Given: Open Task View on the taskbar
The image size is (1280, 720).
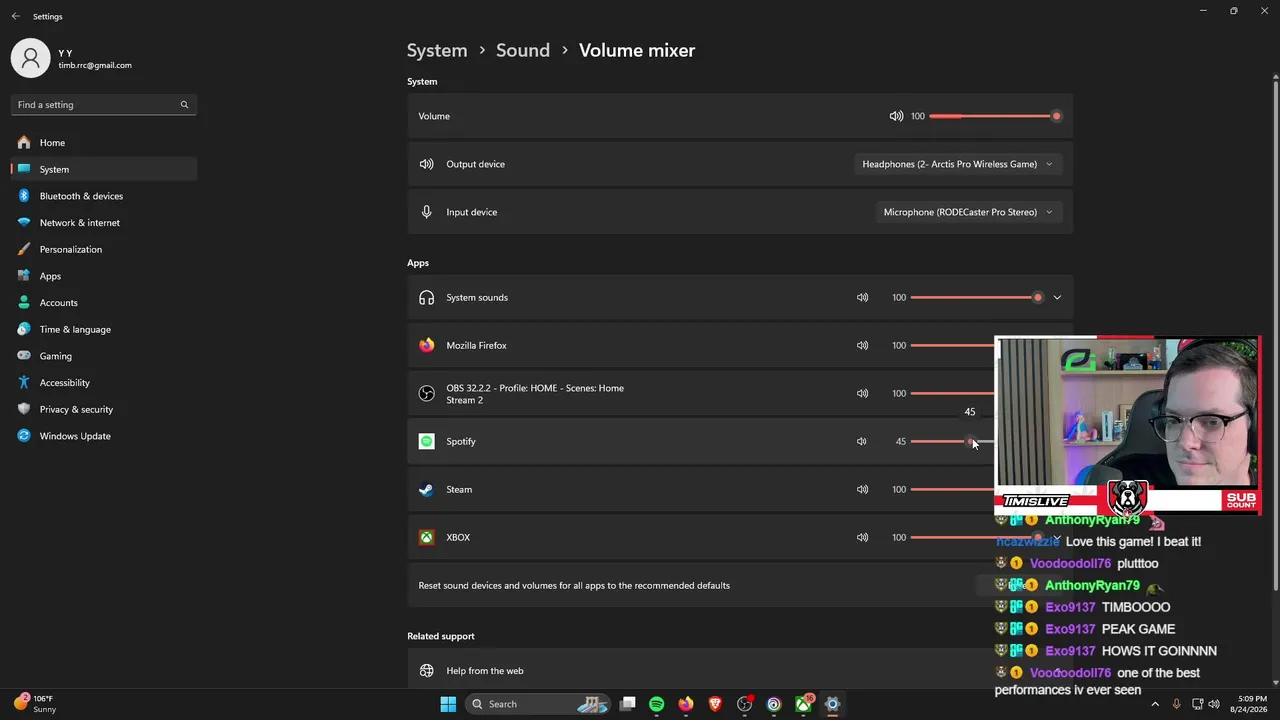Looking at the screenshot, I should [627, 704].
